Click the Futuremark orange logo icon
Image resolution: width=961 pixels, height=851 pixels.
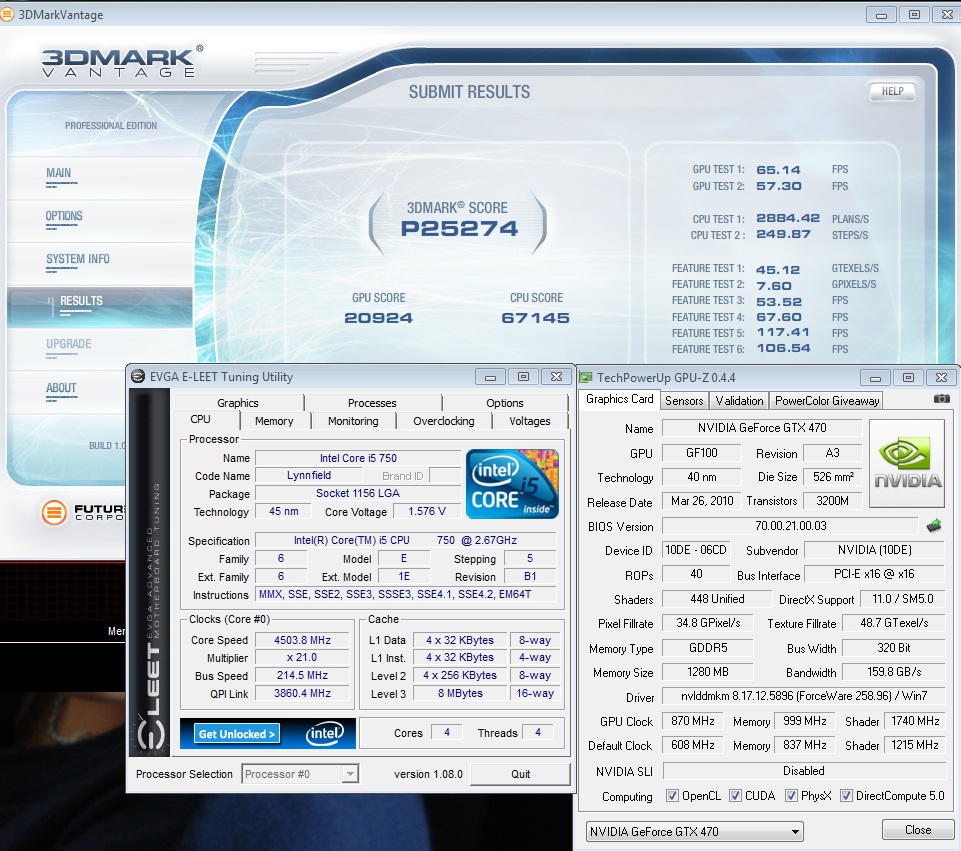click(x=54, y=512)
